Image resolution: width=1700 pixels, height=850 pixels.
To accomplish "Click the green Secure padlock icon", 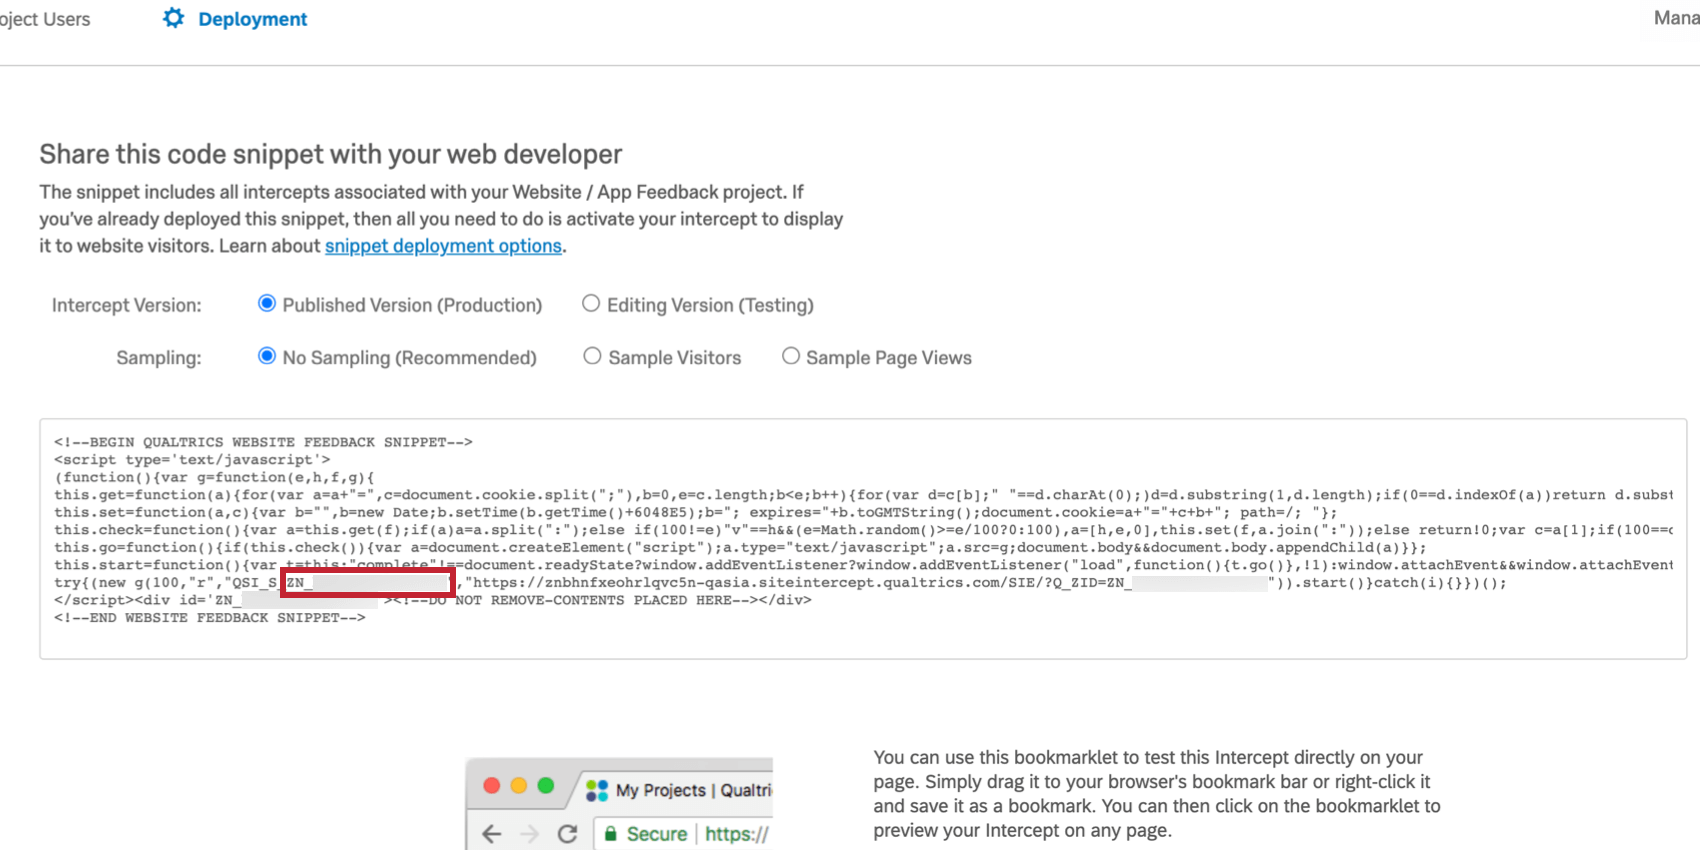I will (610, 834).
